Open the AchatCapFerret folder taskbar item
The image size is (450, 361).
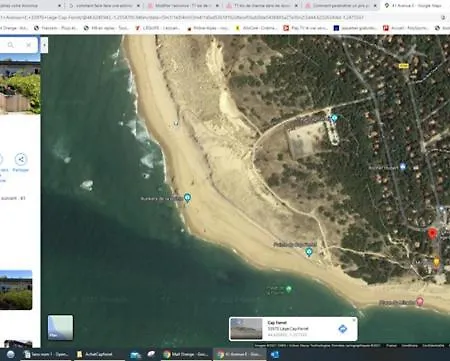tap(99, 354)
